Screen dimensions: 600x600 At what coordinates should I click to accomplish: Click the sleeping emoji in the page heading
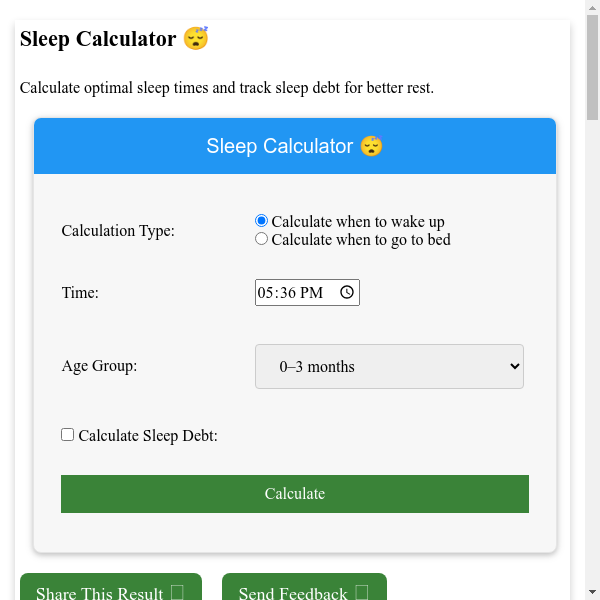[x=196, y=39]
